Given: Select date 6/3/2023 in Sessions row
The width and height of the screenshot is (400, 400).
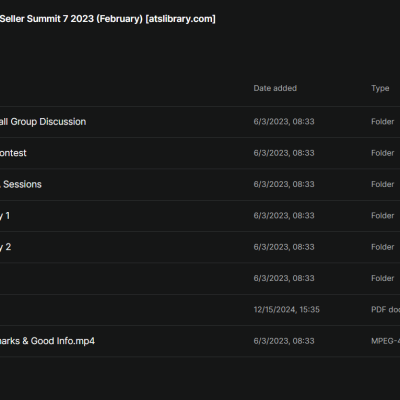Looking at the screenshot, I should 284,184.
